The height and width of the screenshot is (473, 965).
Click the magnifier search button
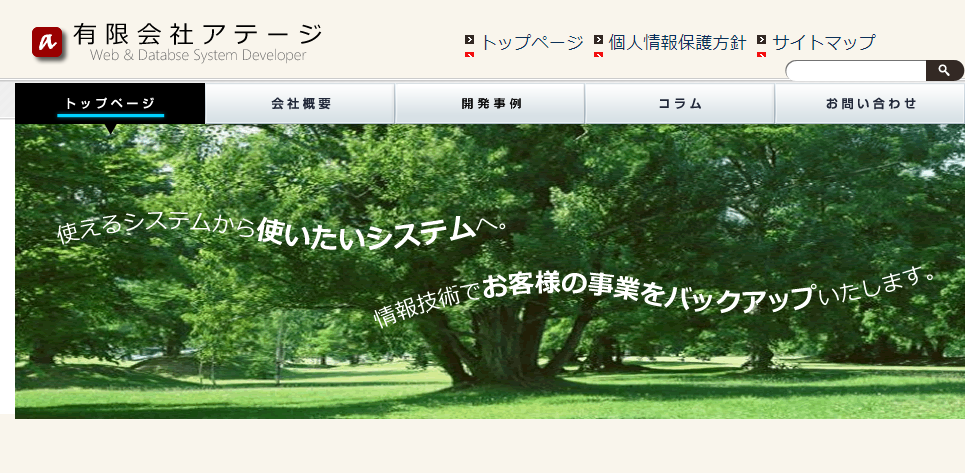pos(944,70)
